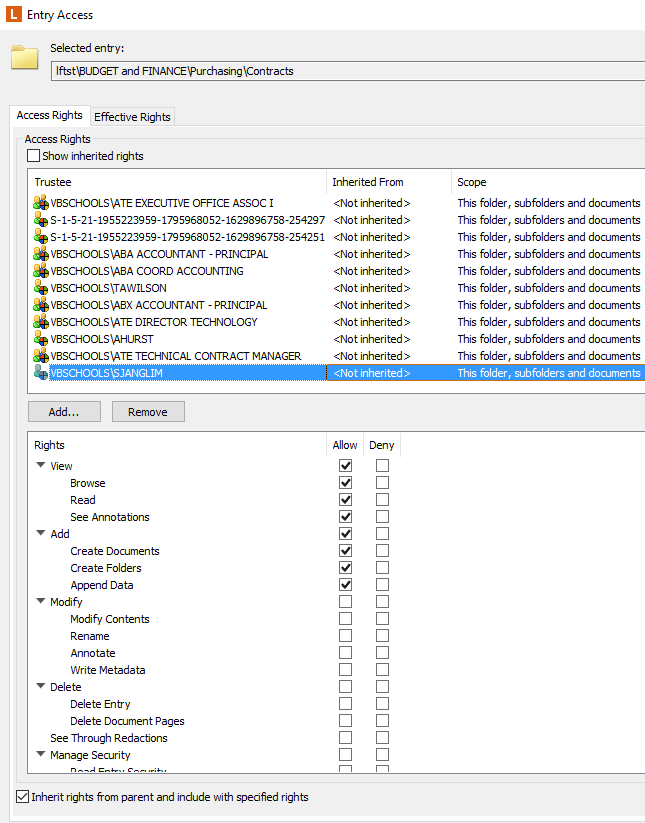Check Allow for See Through Redactions
Image resolution: width=645 pixels, height=823 pixels.
click(x=345, y=738)
